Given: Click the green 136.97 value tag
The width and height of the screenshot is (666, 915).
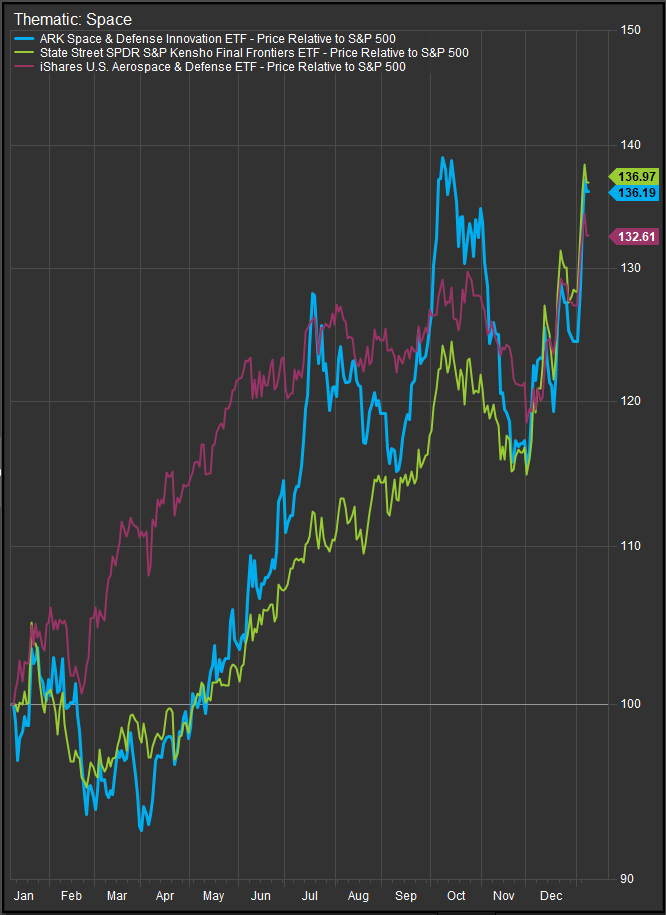Looking at the screenshot, I should [636, 176].
